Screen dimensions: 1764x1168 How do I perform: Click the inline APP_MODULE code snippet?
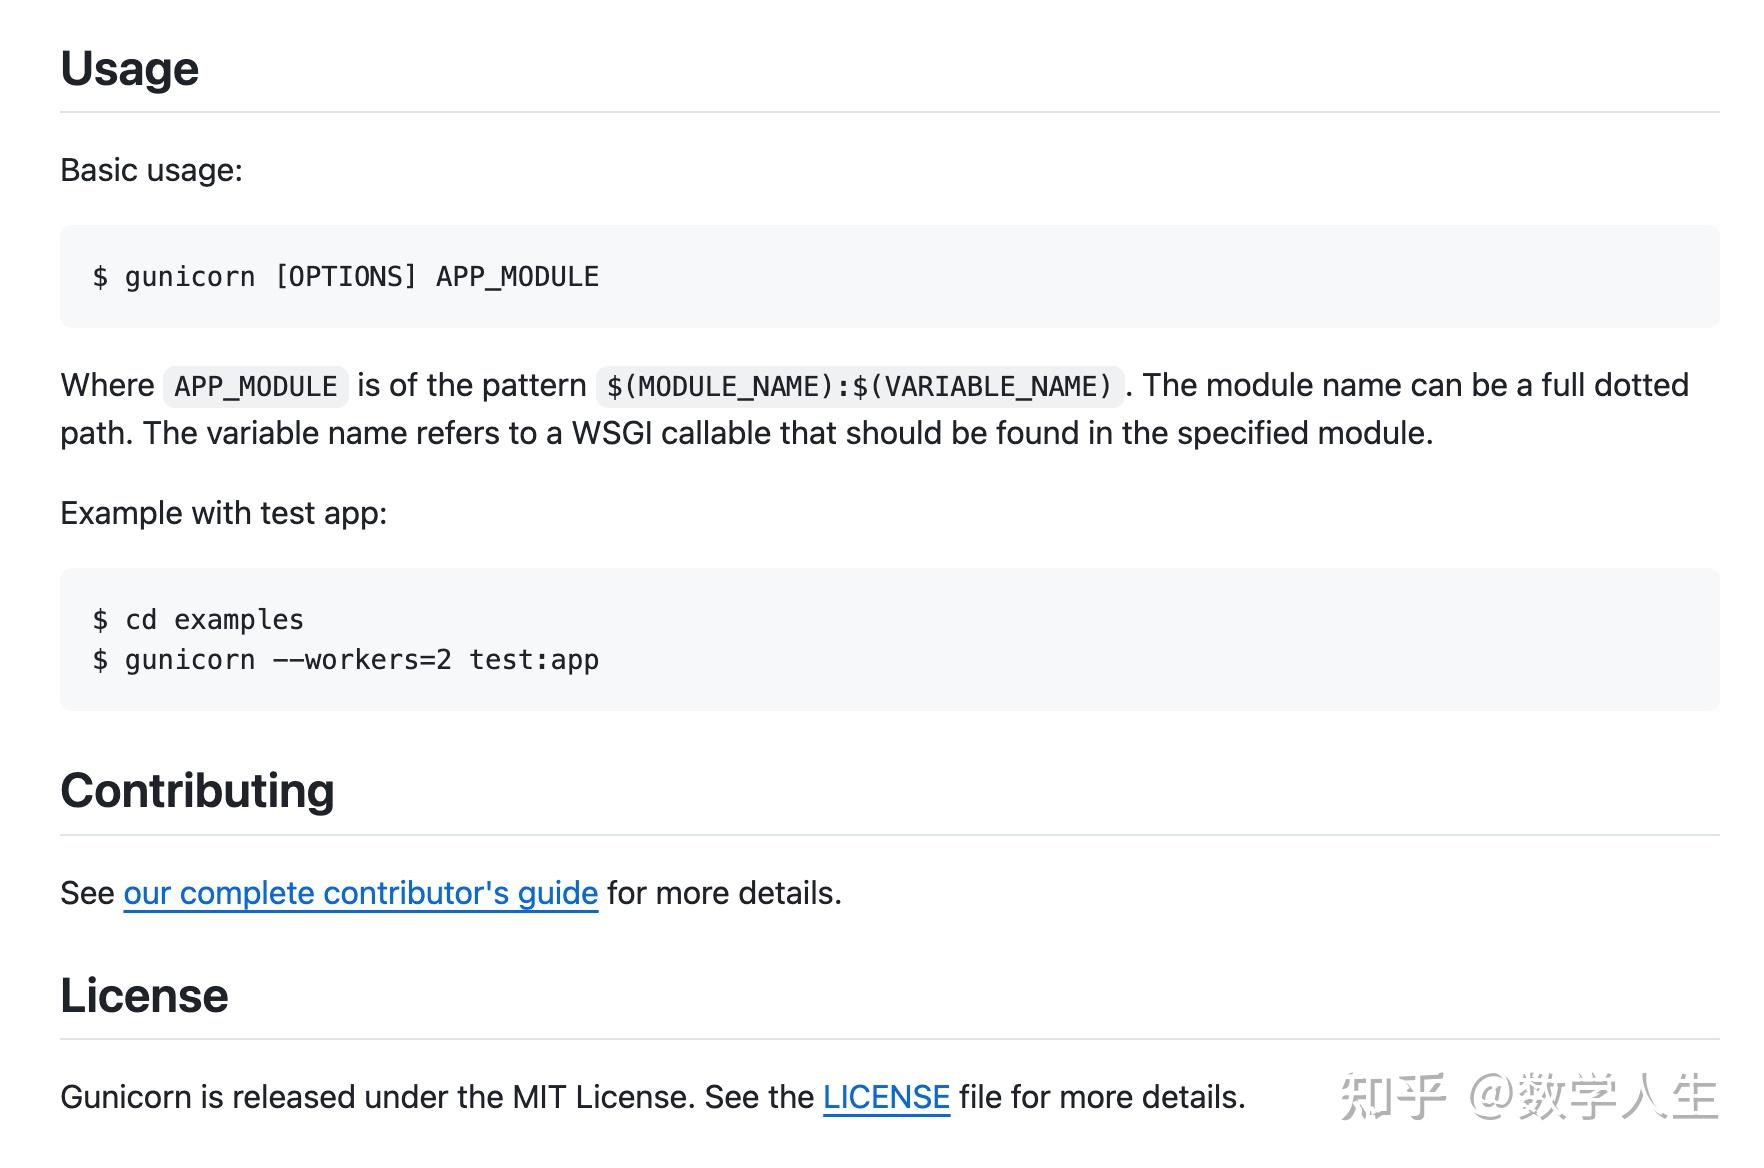(x=254, y=386)
